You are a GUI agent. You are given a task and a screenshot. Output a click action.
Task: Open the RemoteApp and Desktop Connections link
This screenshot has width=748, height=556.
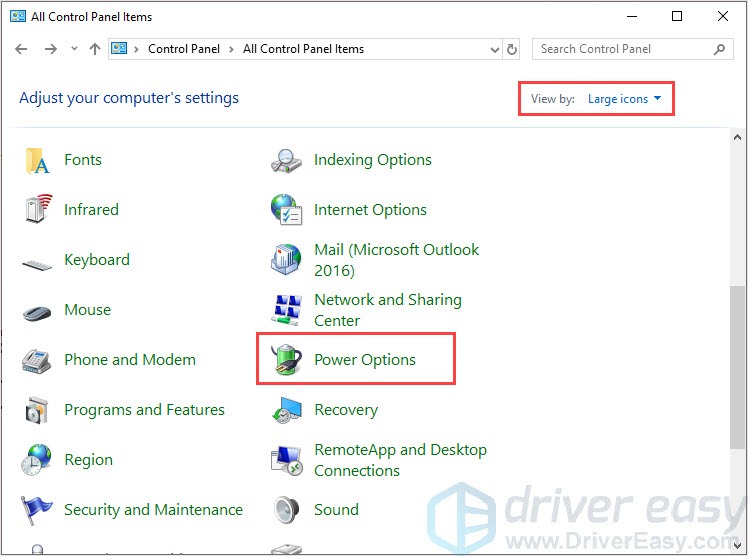click(400, 460)
